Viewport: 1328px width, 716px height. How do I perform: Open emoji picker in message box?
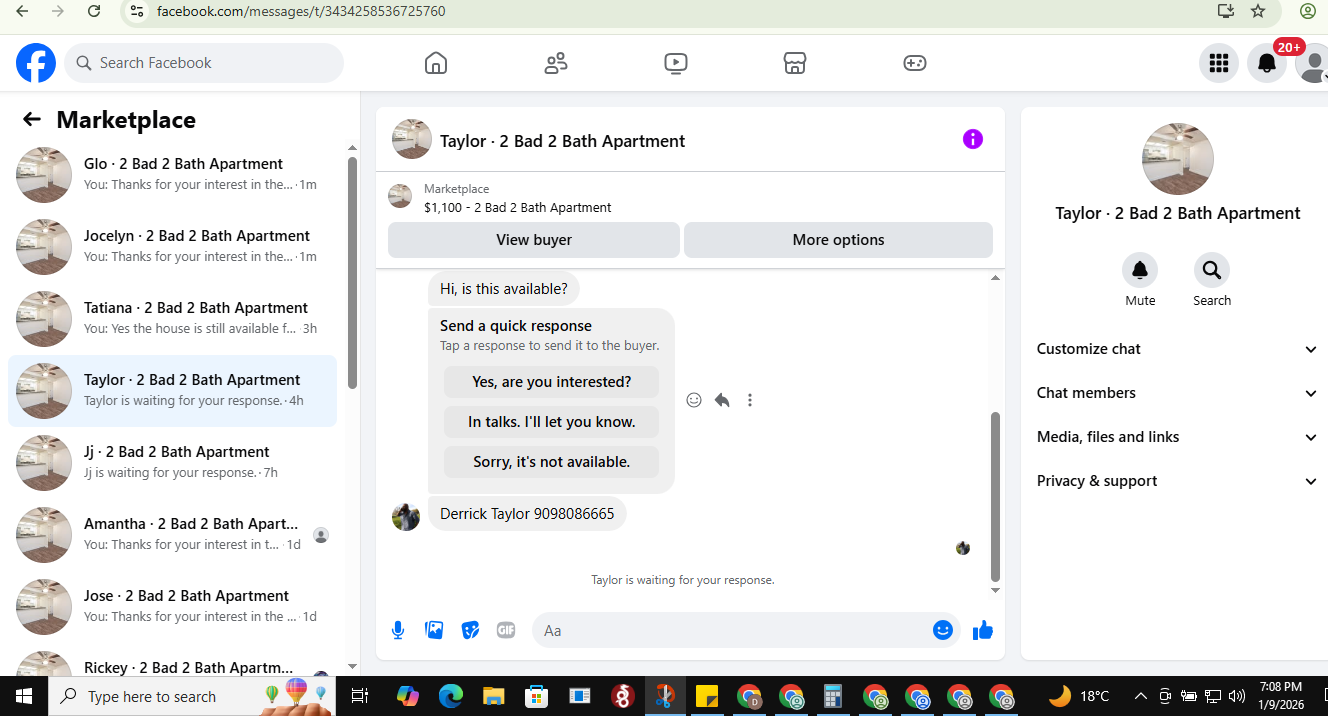point(942,630)
